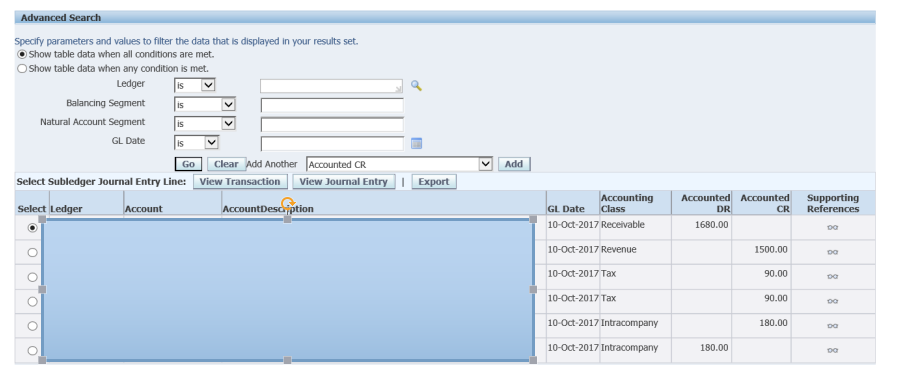The image size is (902, 387).
Task: Expand the Add Another 'Accounted CR' dropdown
Action: pos(400,164)
